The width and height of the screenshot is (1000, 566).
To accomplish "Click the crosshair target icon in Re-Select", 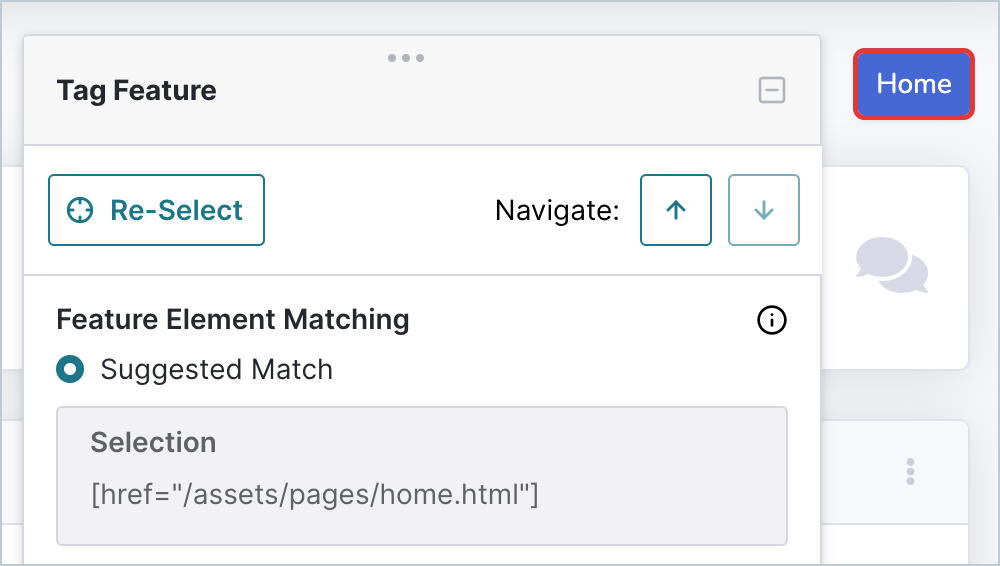I will pyautogui.click(x=80, y=210).
